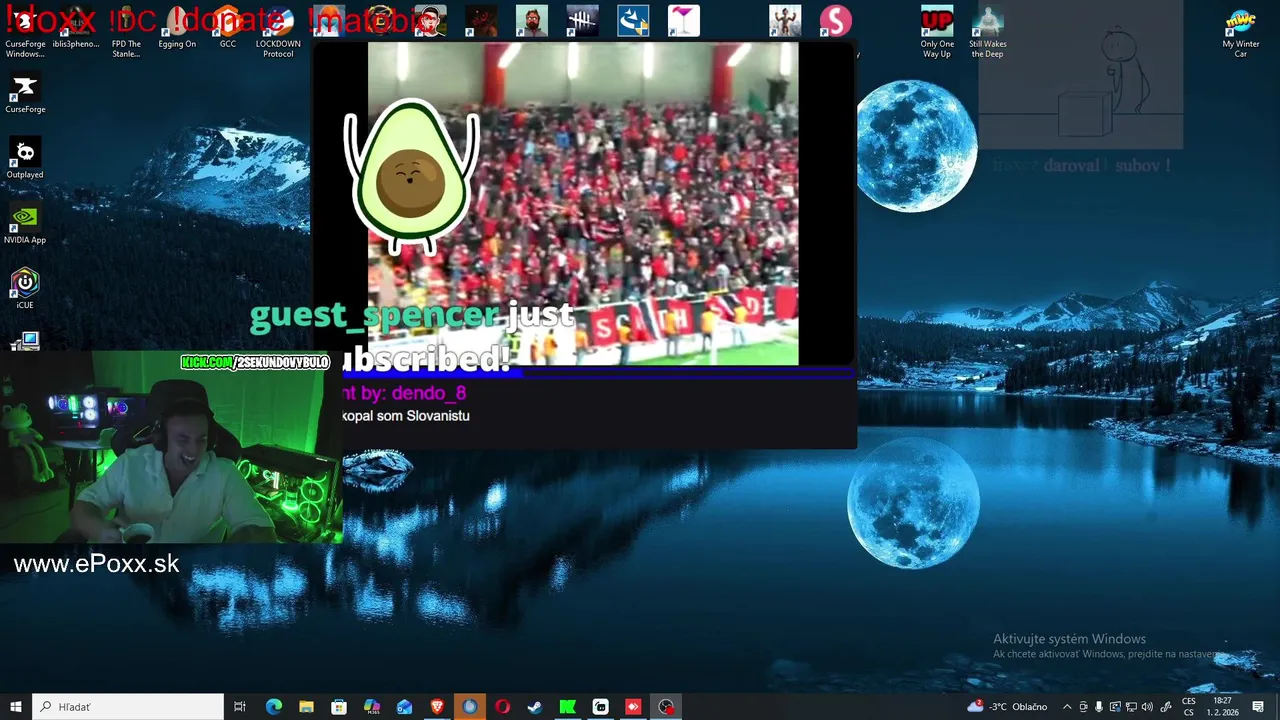The image size is (1280, 720).
Task: Launch the Outplayed desktop icon
Action: tap(25, 159)
